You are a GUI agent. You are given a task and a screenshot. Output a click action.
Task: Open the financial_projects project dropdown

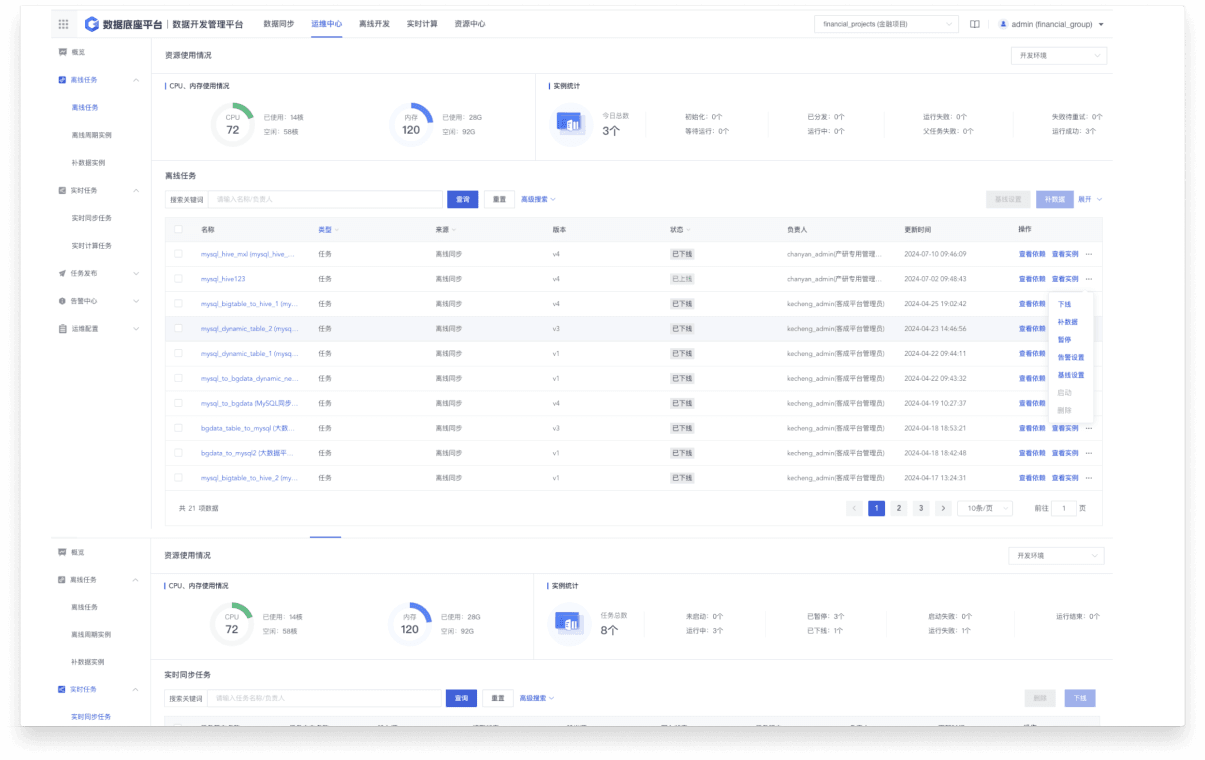pos(887,24)
